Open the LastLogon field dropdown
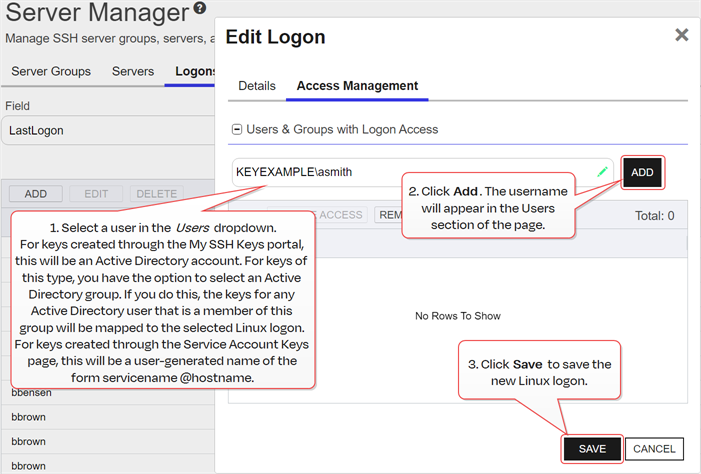Image resolution: width=701 pixels, height=474 pixels. pos(108,130)
